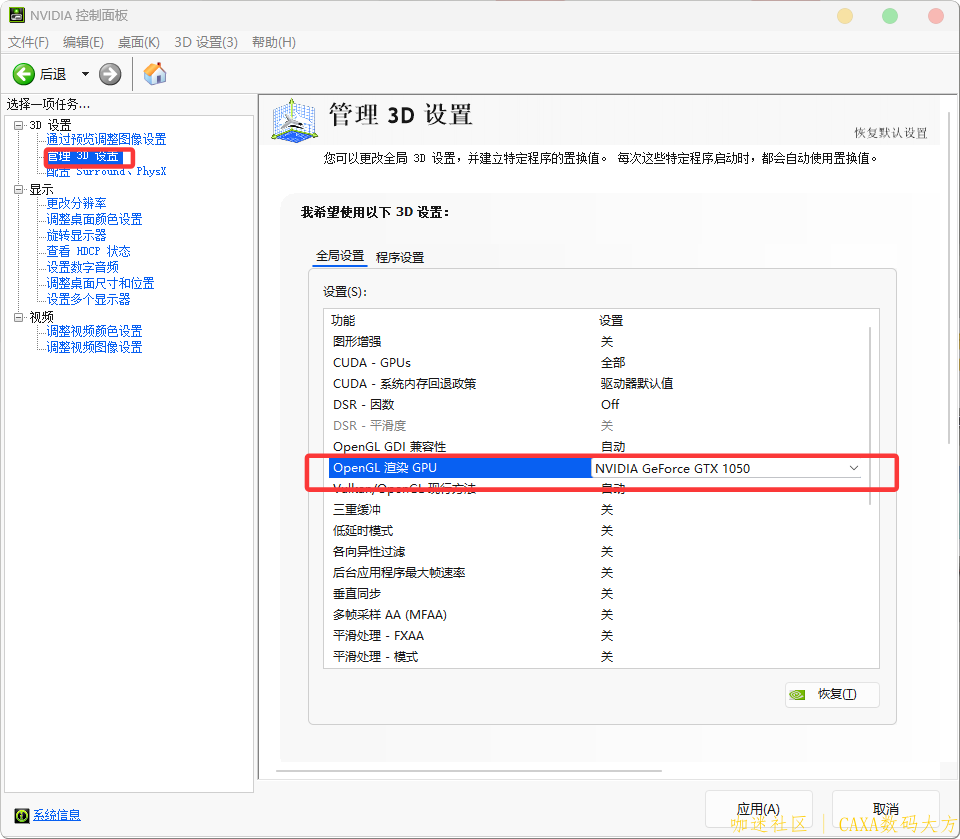Select 更改分辨率 in the task tree
The width and height of the screenshot is (960, 839).
[x=76, y=203]
